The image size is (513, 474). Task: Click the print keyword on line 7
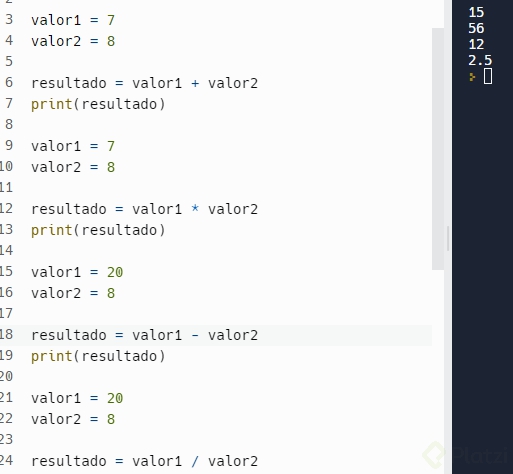pyautogui.click(x=52, y=105)
